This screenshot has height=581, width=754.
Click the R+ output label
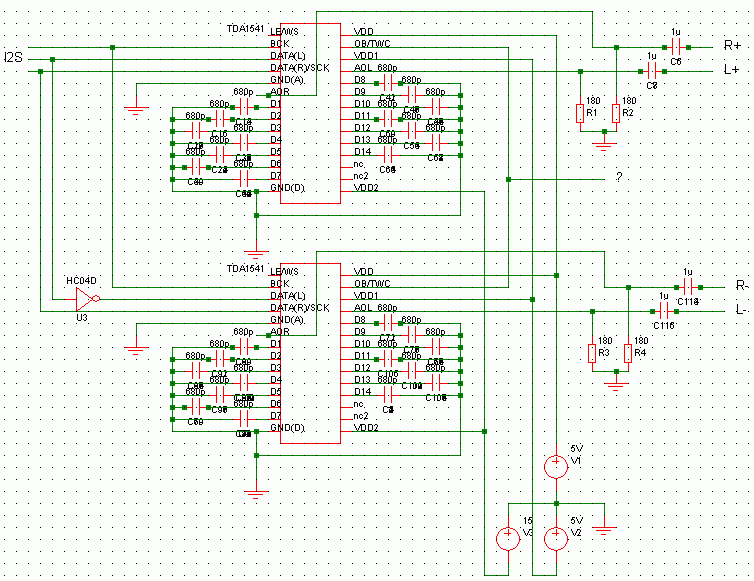[x=732, y=45]
